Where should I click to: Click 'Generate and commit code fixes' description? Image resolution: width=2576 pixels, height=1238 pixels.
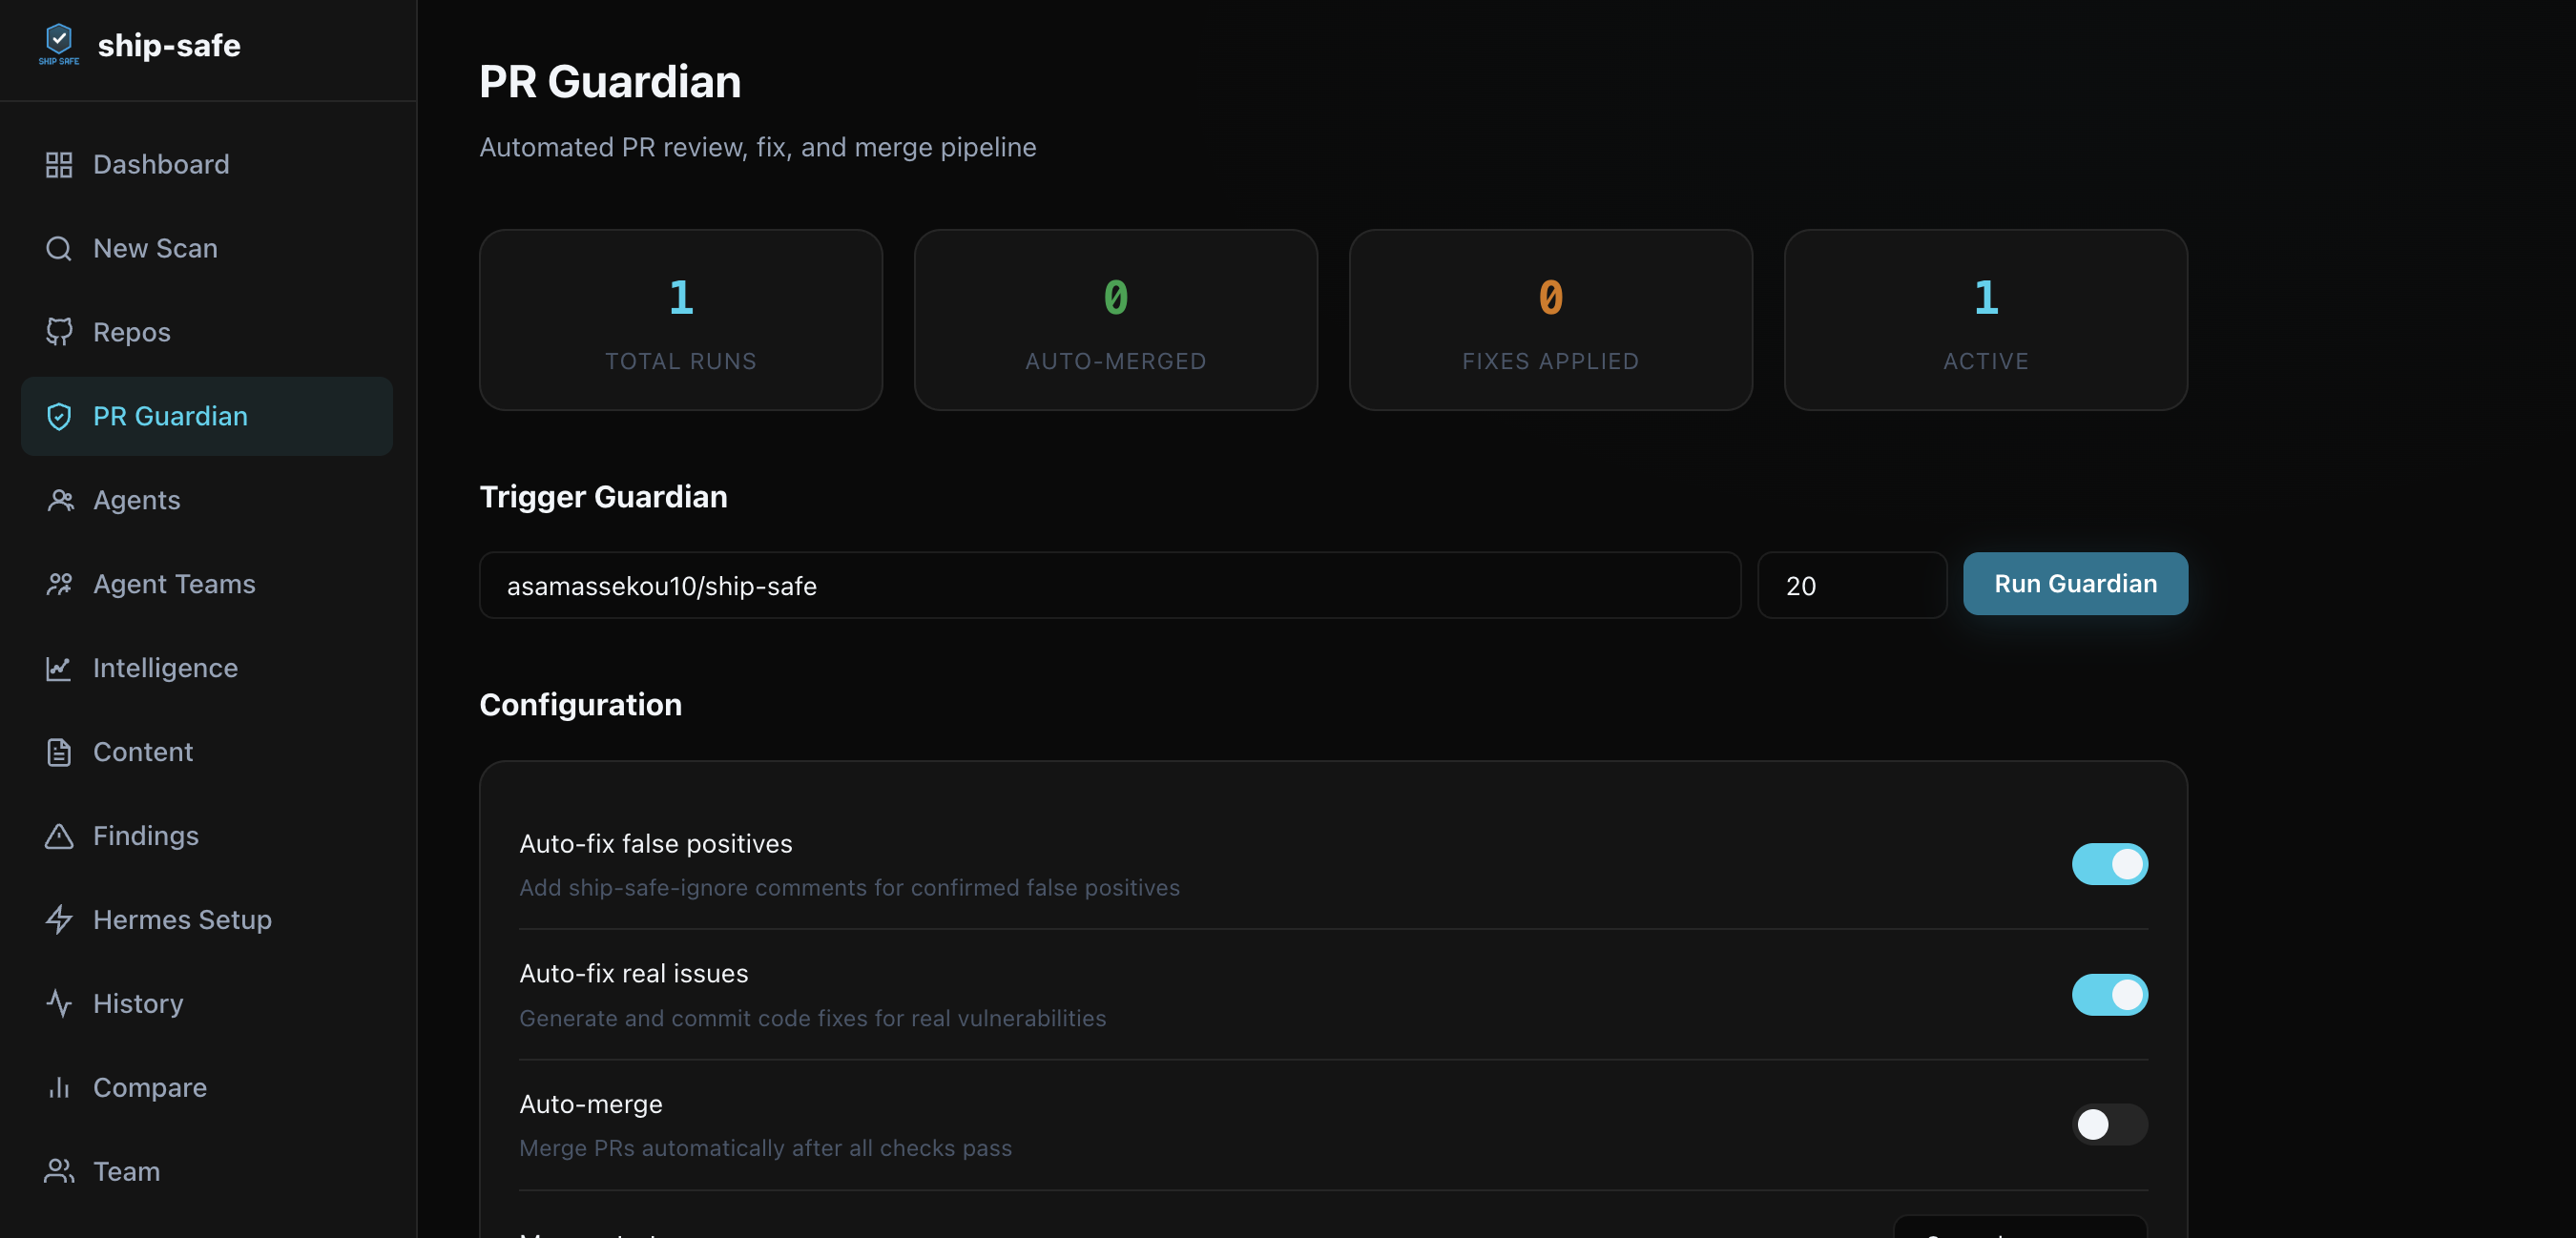pos(813,1018)
